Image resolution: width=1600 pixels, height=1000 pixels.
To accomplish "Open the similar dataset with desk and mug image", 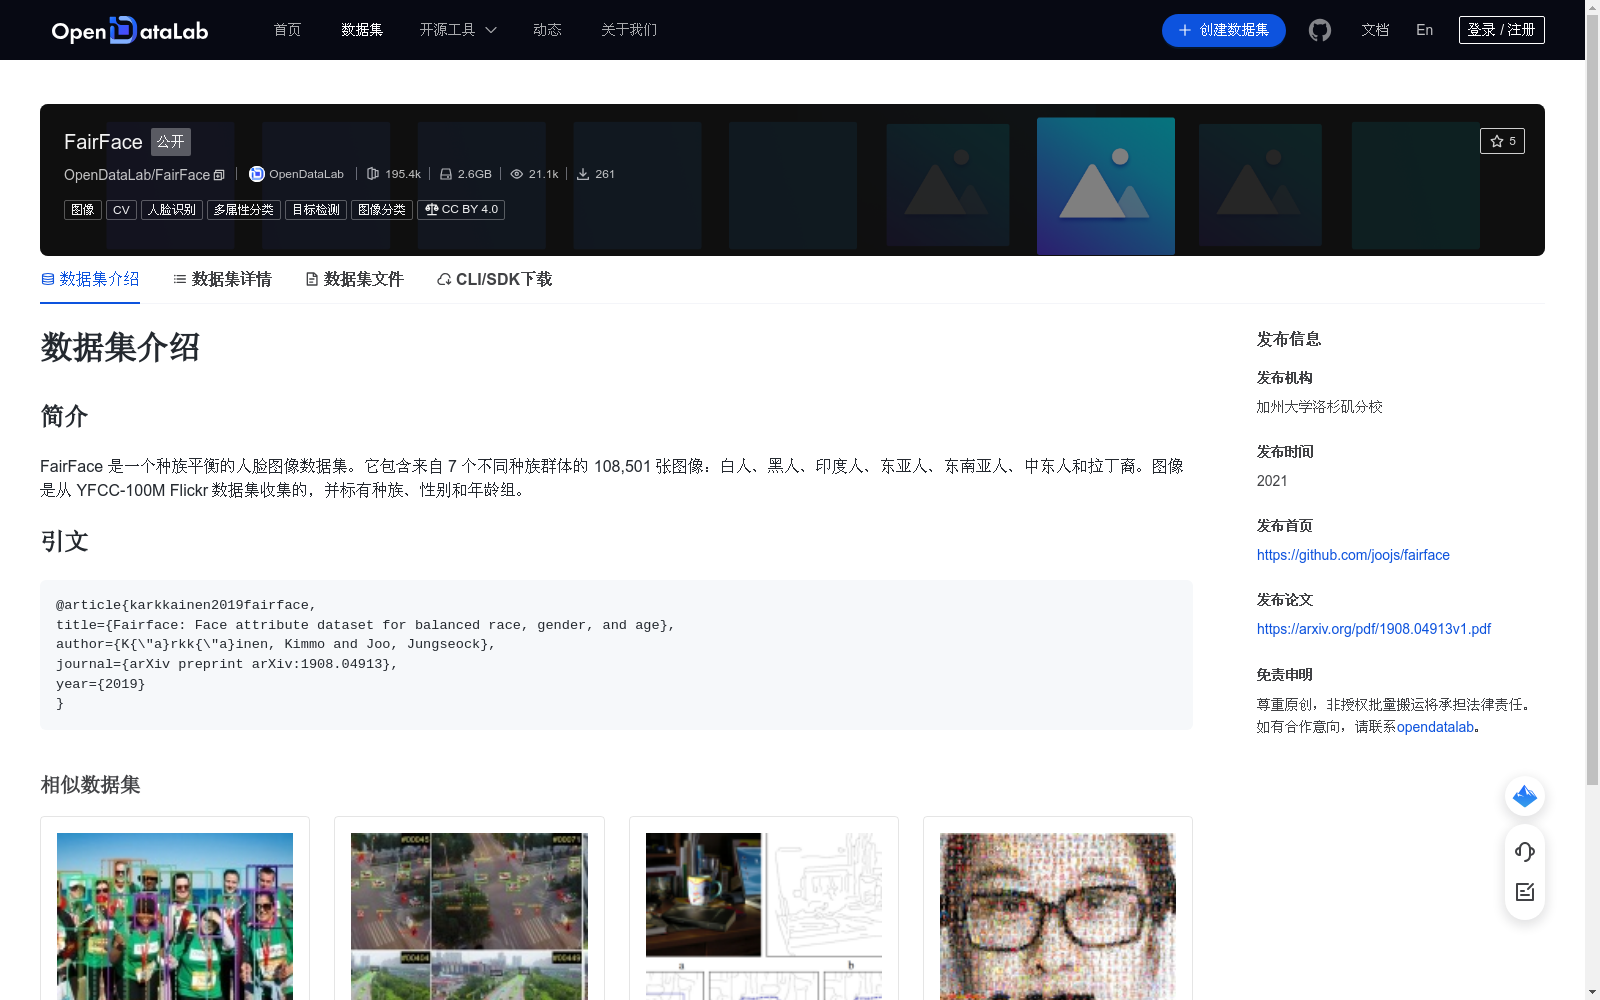I will (x=764, y=915).
